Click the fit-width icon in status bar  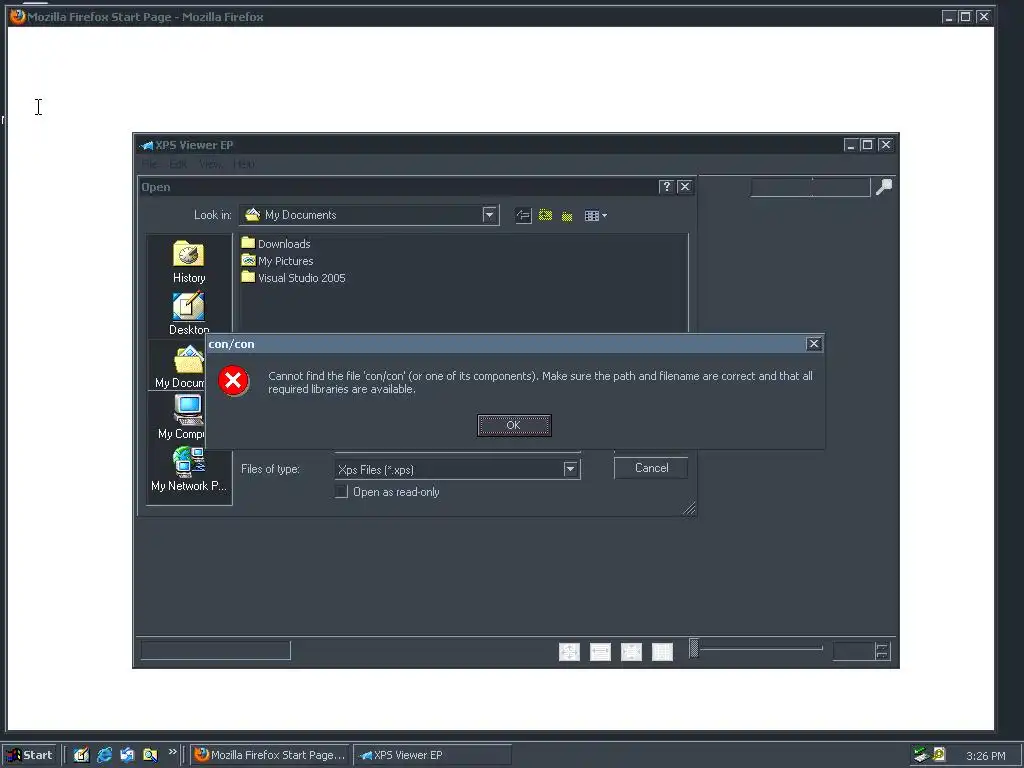[x=600, y=652]
